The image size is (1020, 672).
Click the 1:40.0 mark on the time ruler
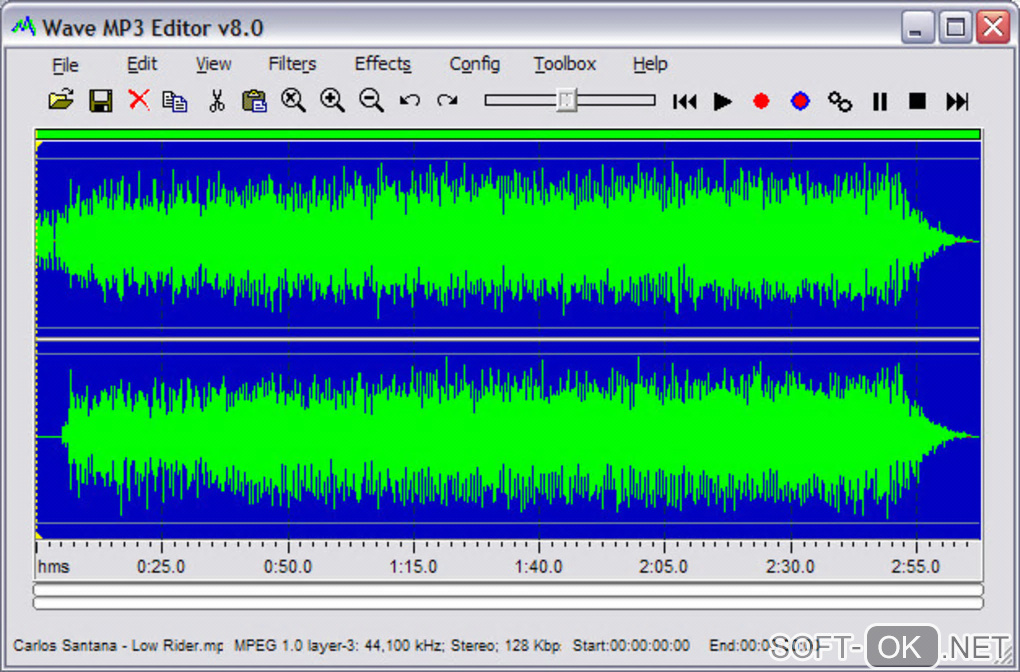[x=539, y=567]
